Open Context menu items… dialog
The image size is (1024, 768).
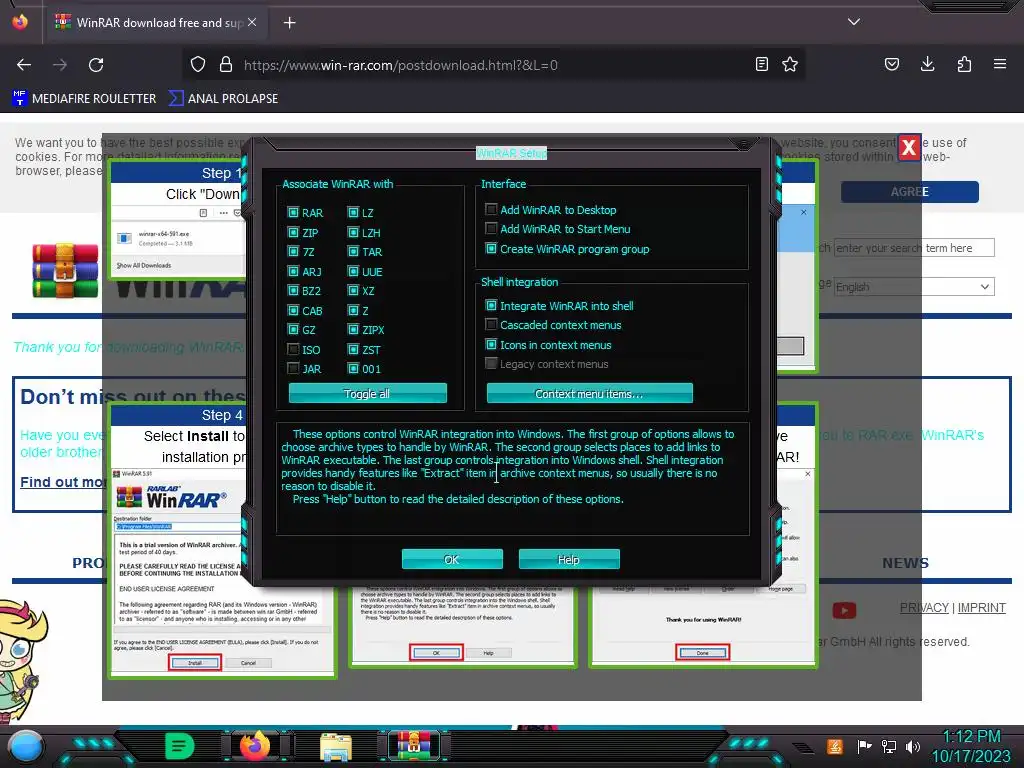point(590,393)
